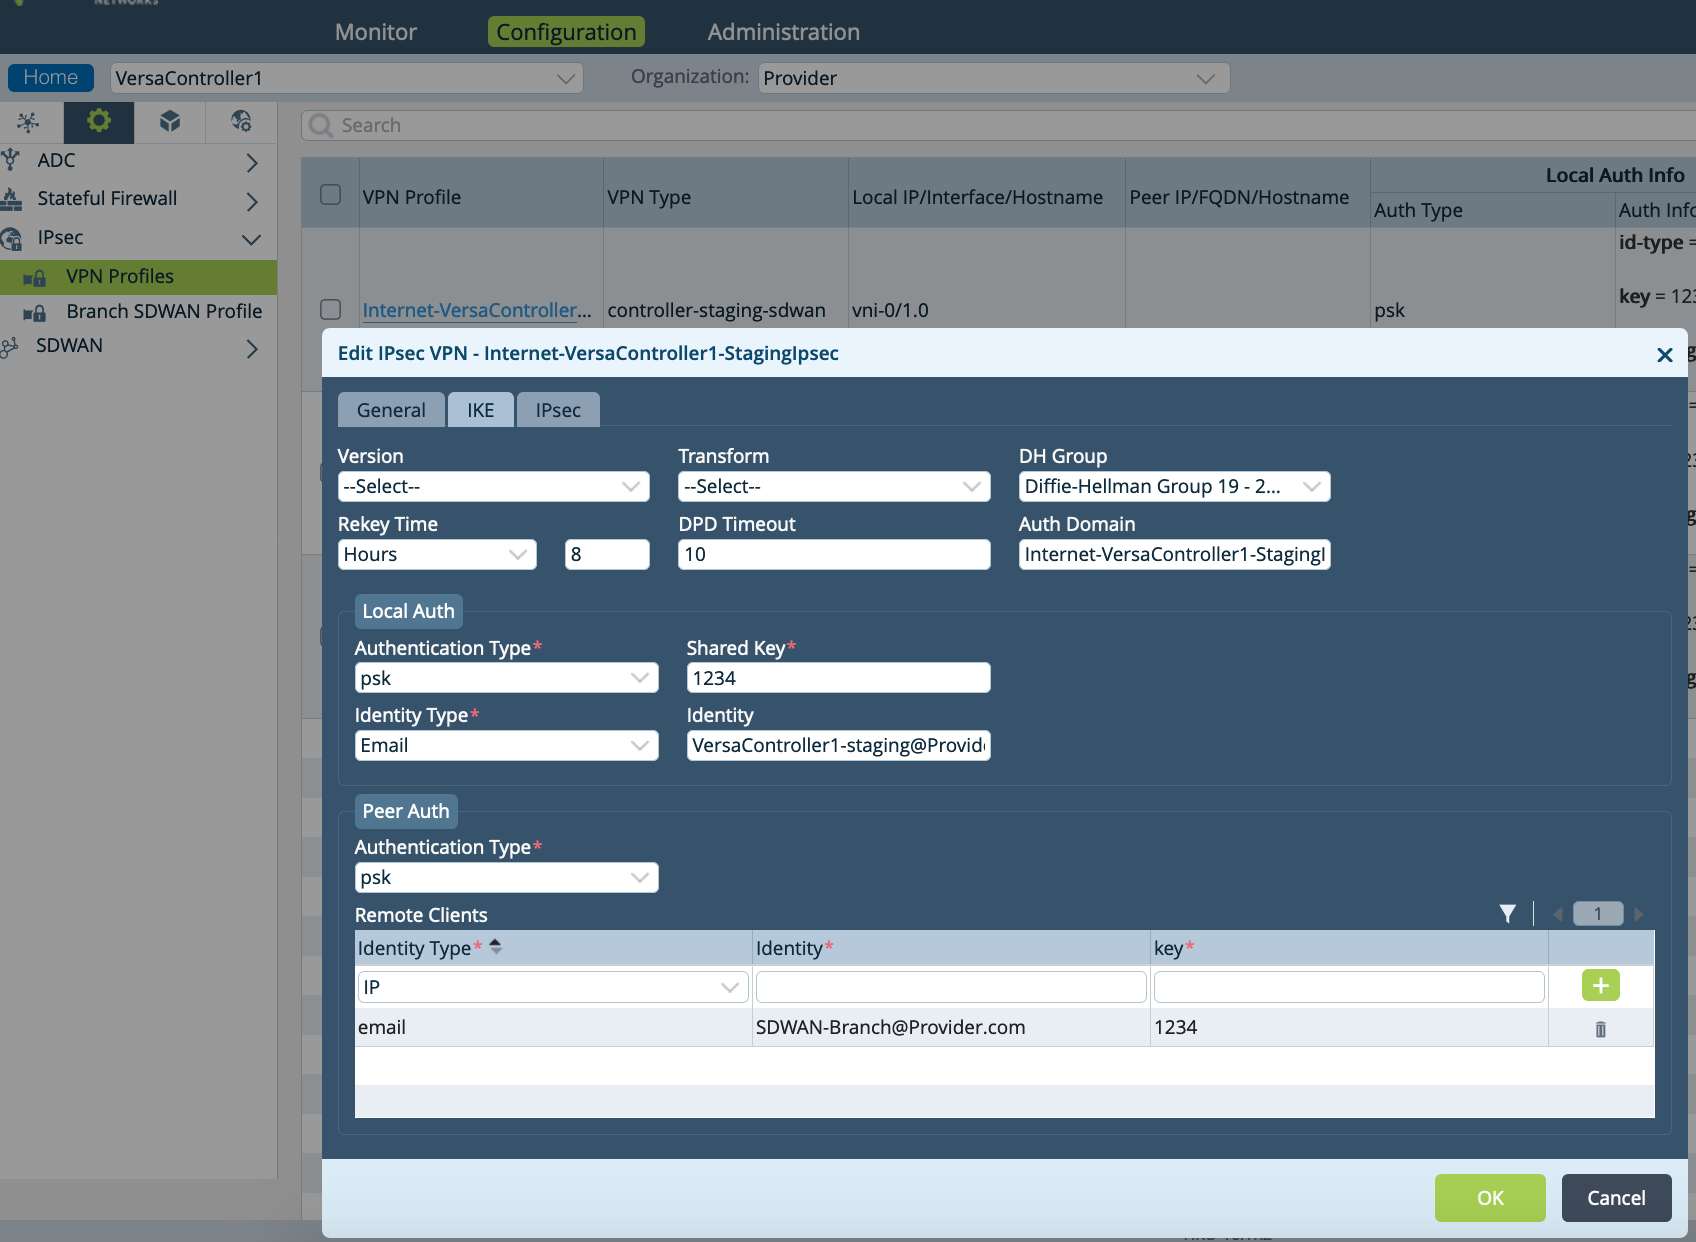Switch to the Administration tab
This screenshot has width=1696, height=1242.
784,32
